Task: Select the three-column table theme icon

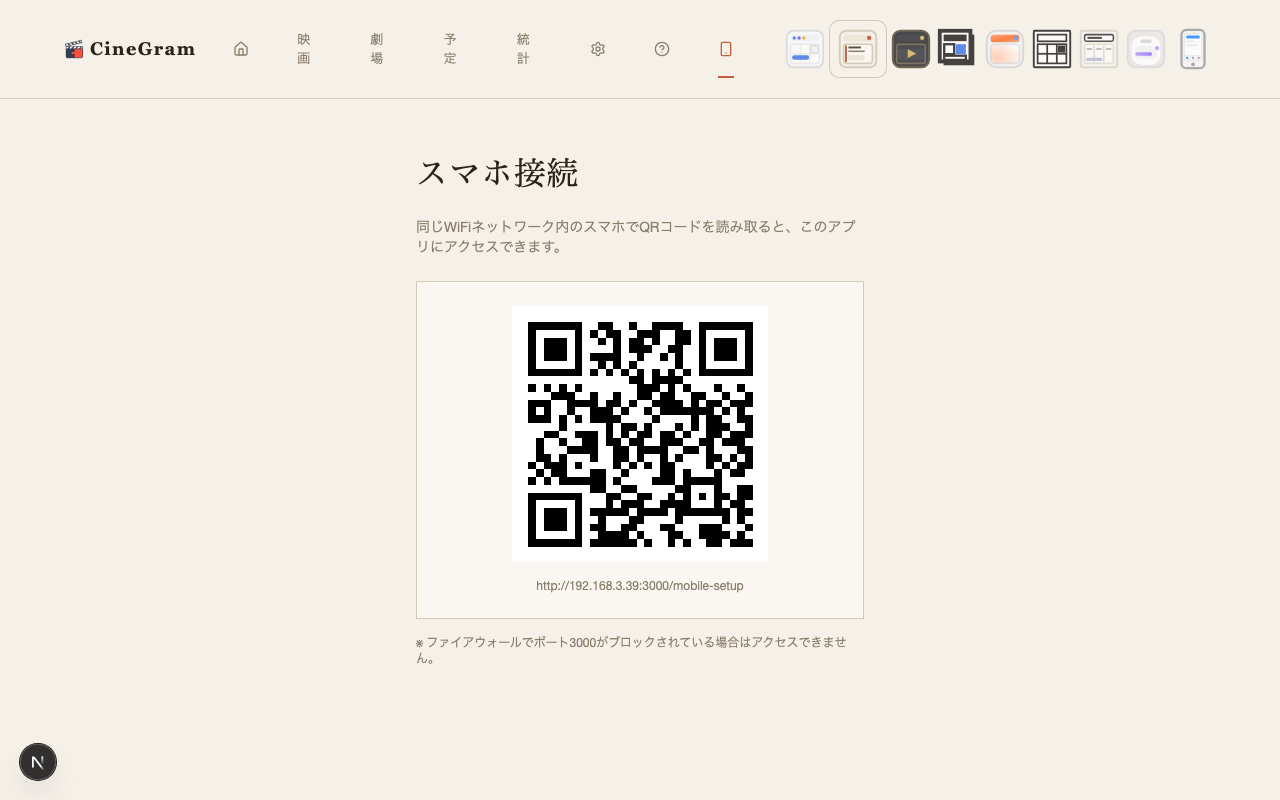Action: [1098, 48]
